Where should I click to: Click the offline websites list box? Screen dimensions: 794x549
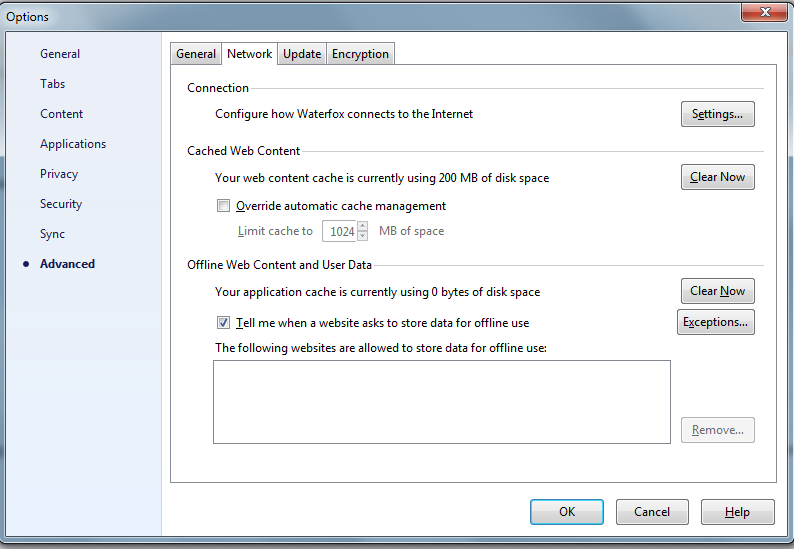coord(441,401)
